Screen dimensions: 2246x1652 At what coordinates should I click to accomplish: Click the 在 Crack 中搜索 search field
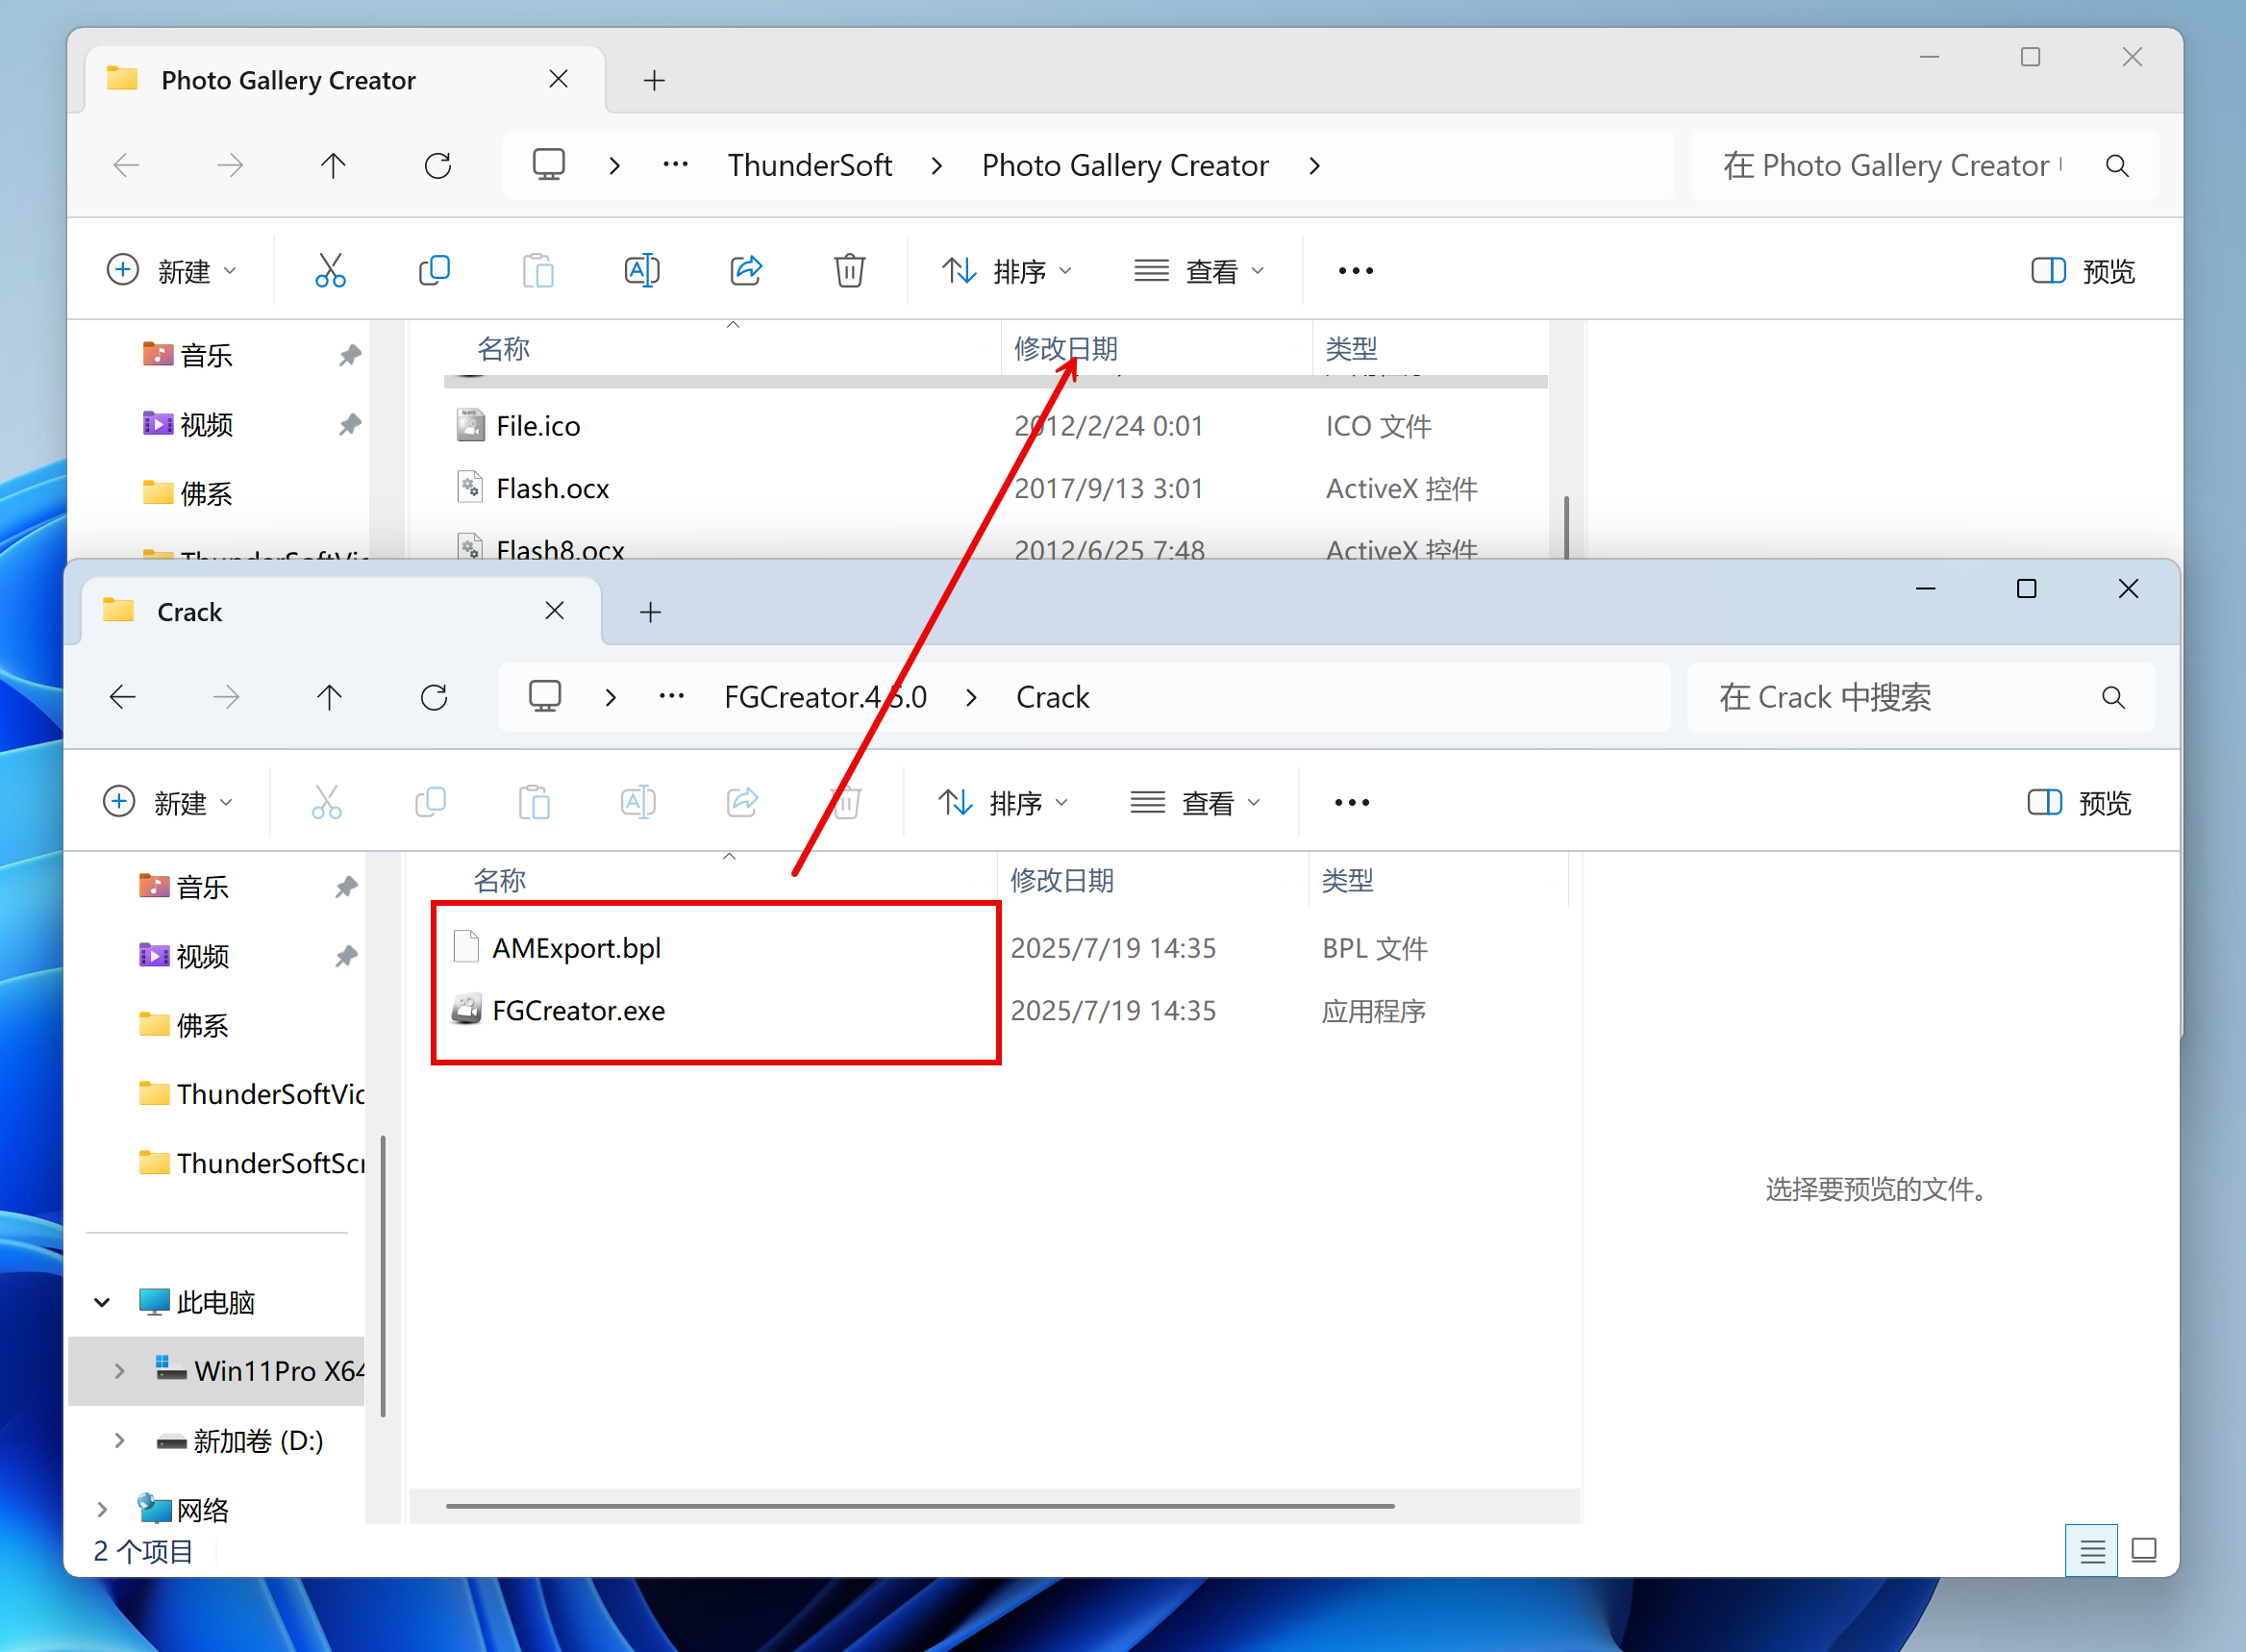click(x=1900, y=697)
